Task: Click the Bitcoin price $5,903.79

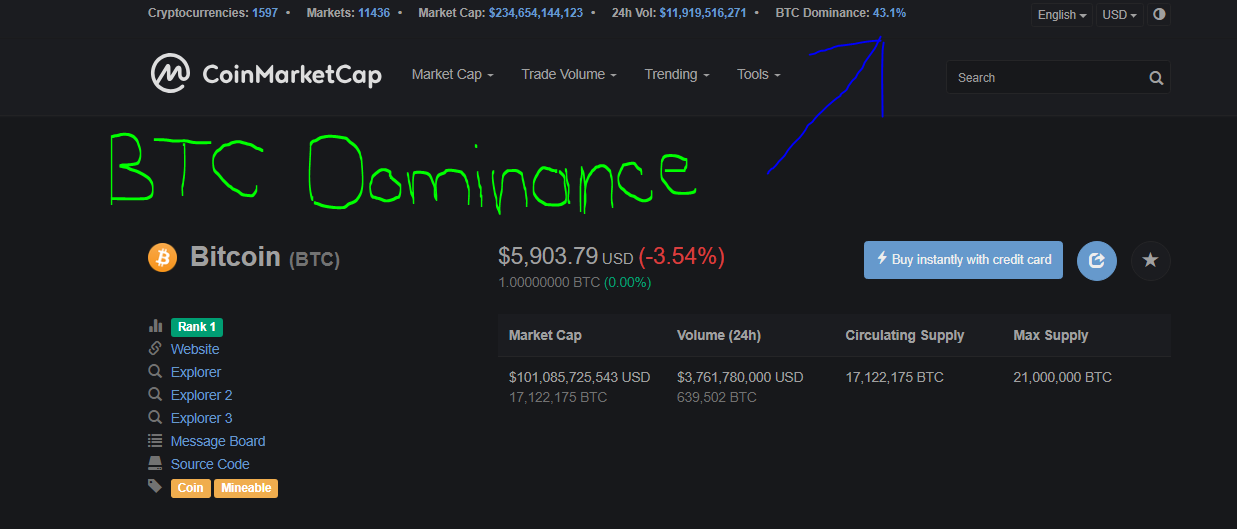Action: pyautogui.click(x=548, y=257)
